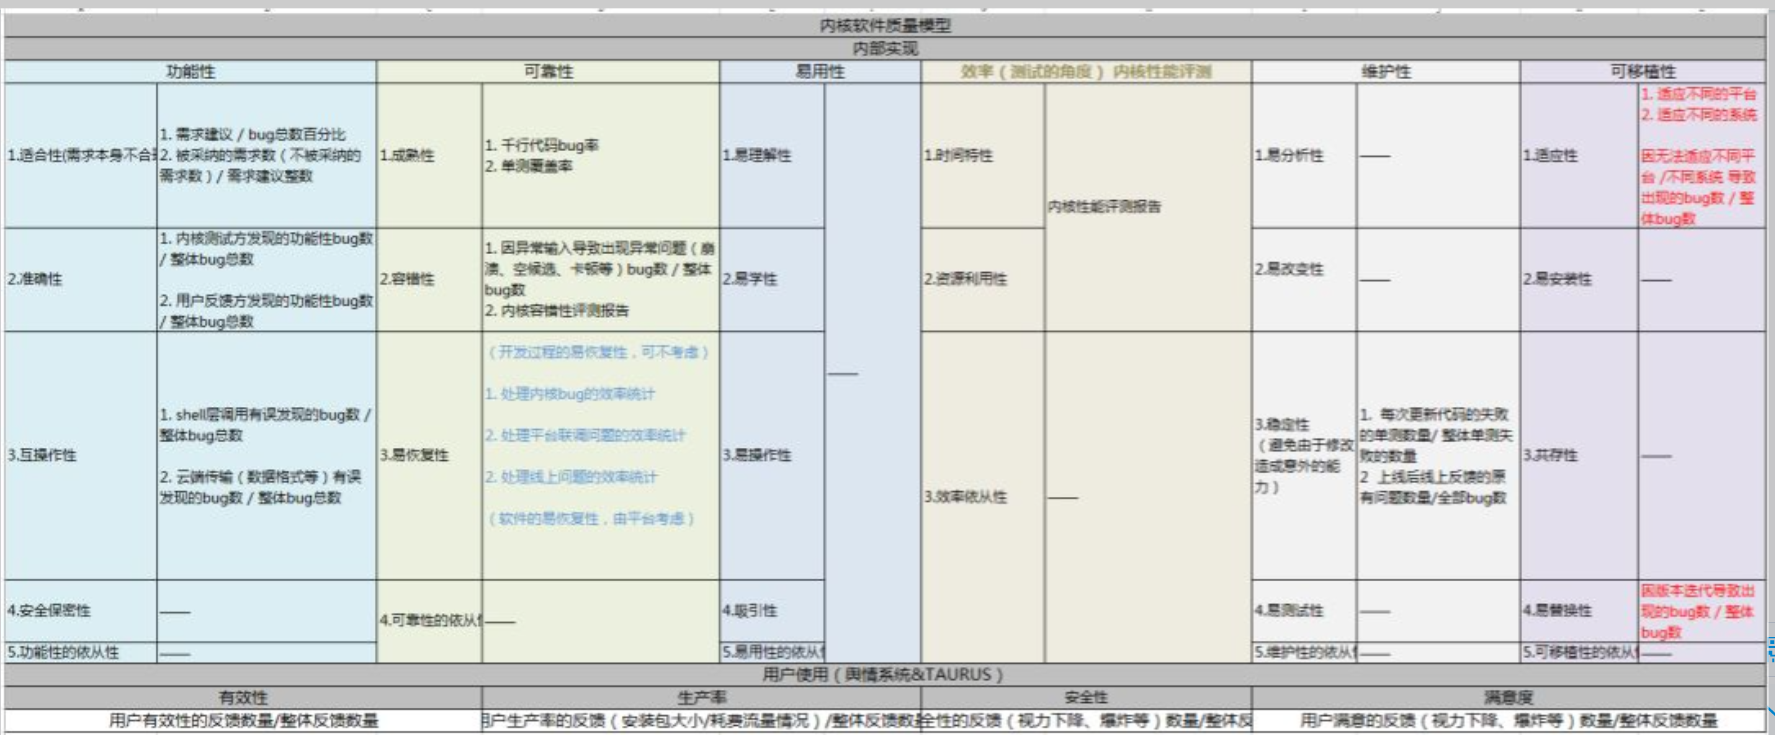
Task: Select the title cell 内核软件质量模型
Action: (885, 26)
